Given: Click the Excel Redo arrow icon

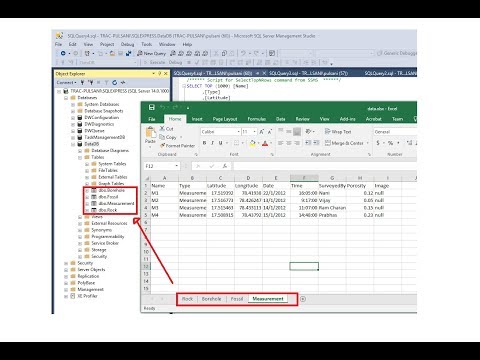Looking at the screenshot, I should click(176, 107).
